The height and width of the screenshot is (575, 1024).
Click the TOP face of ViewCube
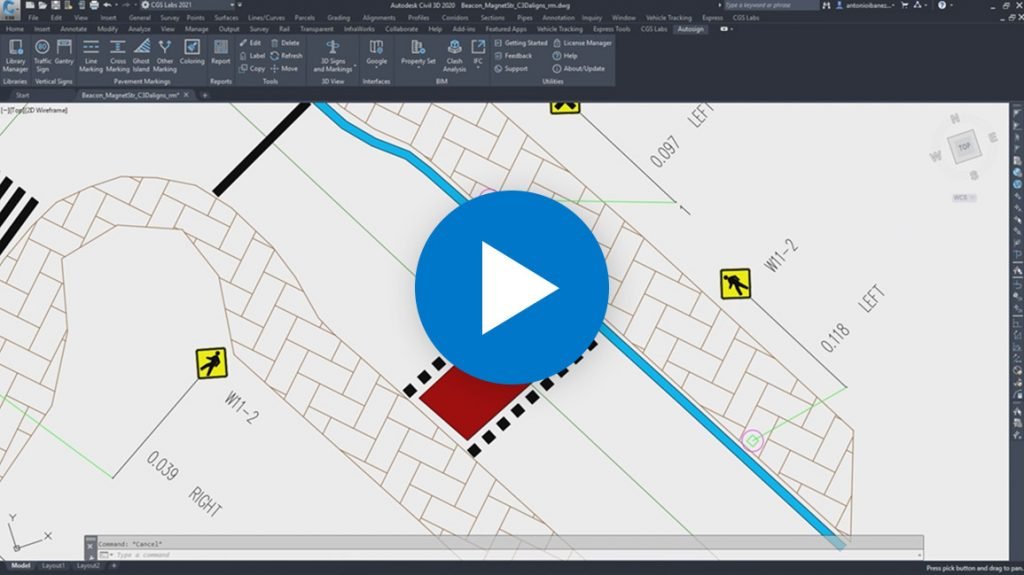(x=964, y=147)
